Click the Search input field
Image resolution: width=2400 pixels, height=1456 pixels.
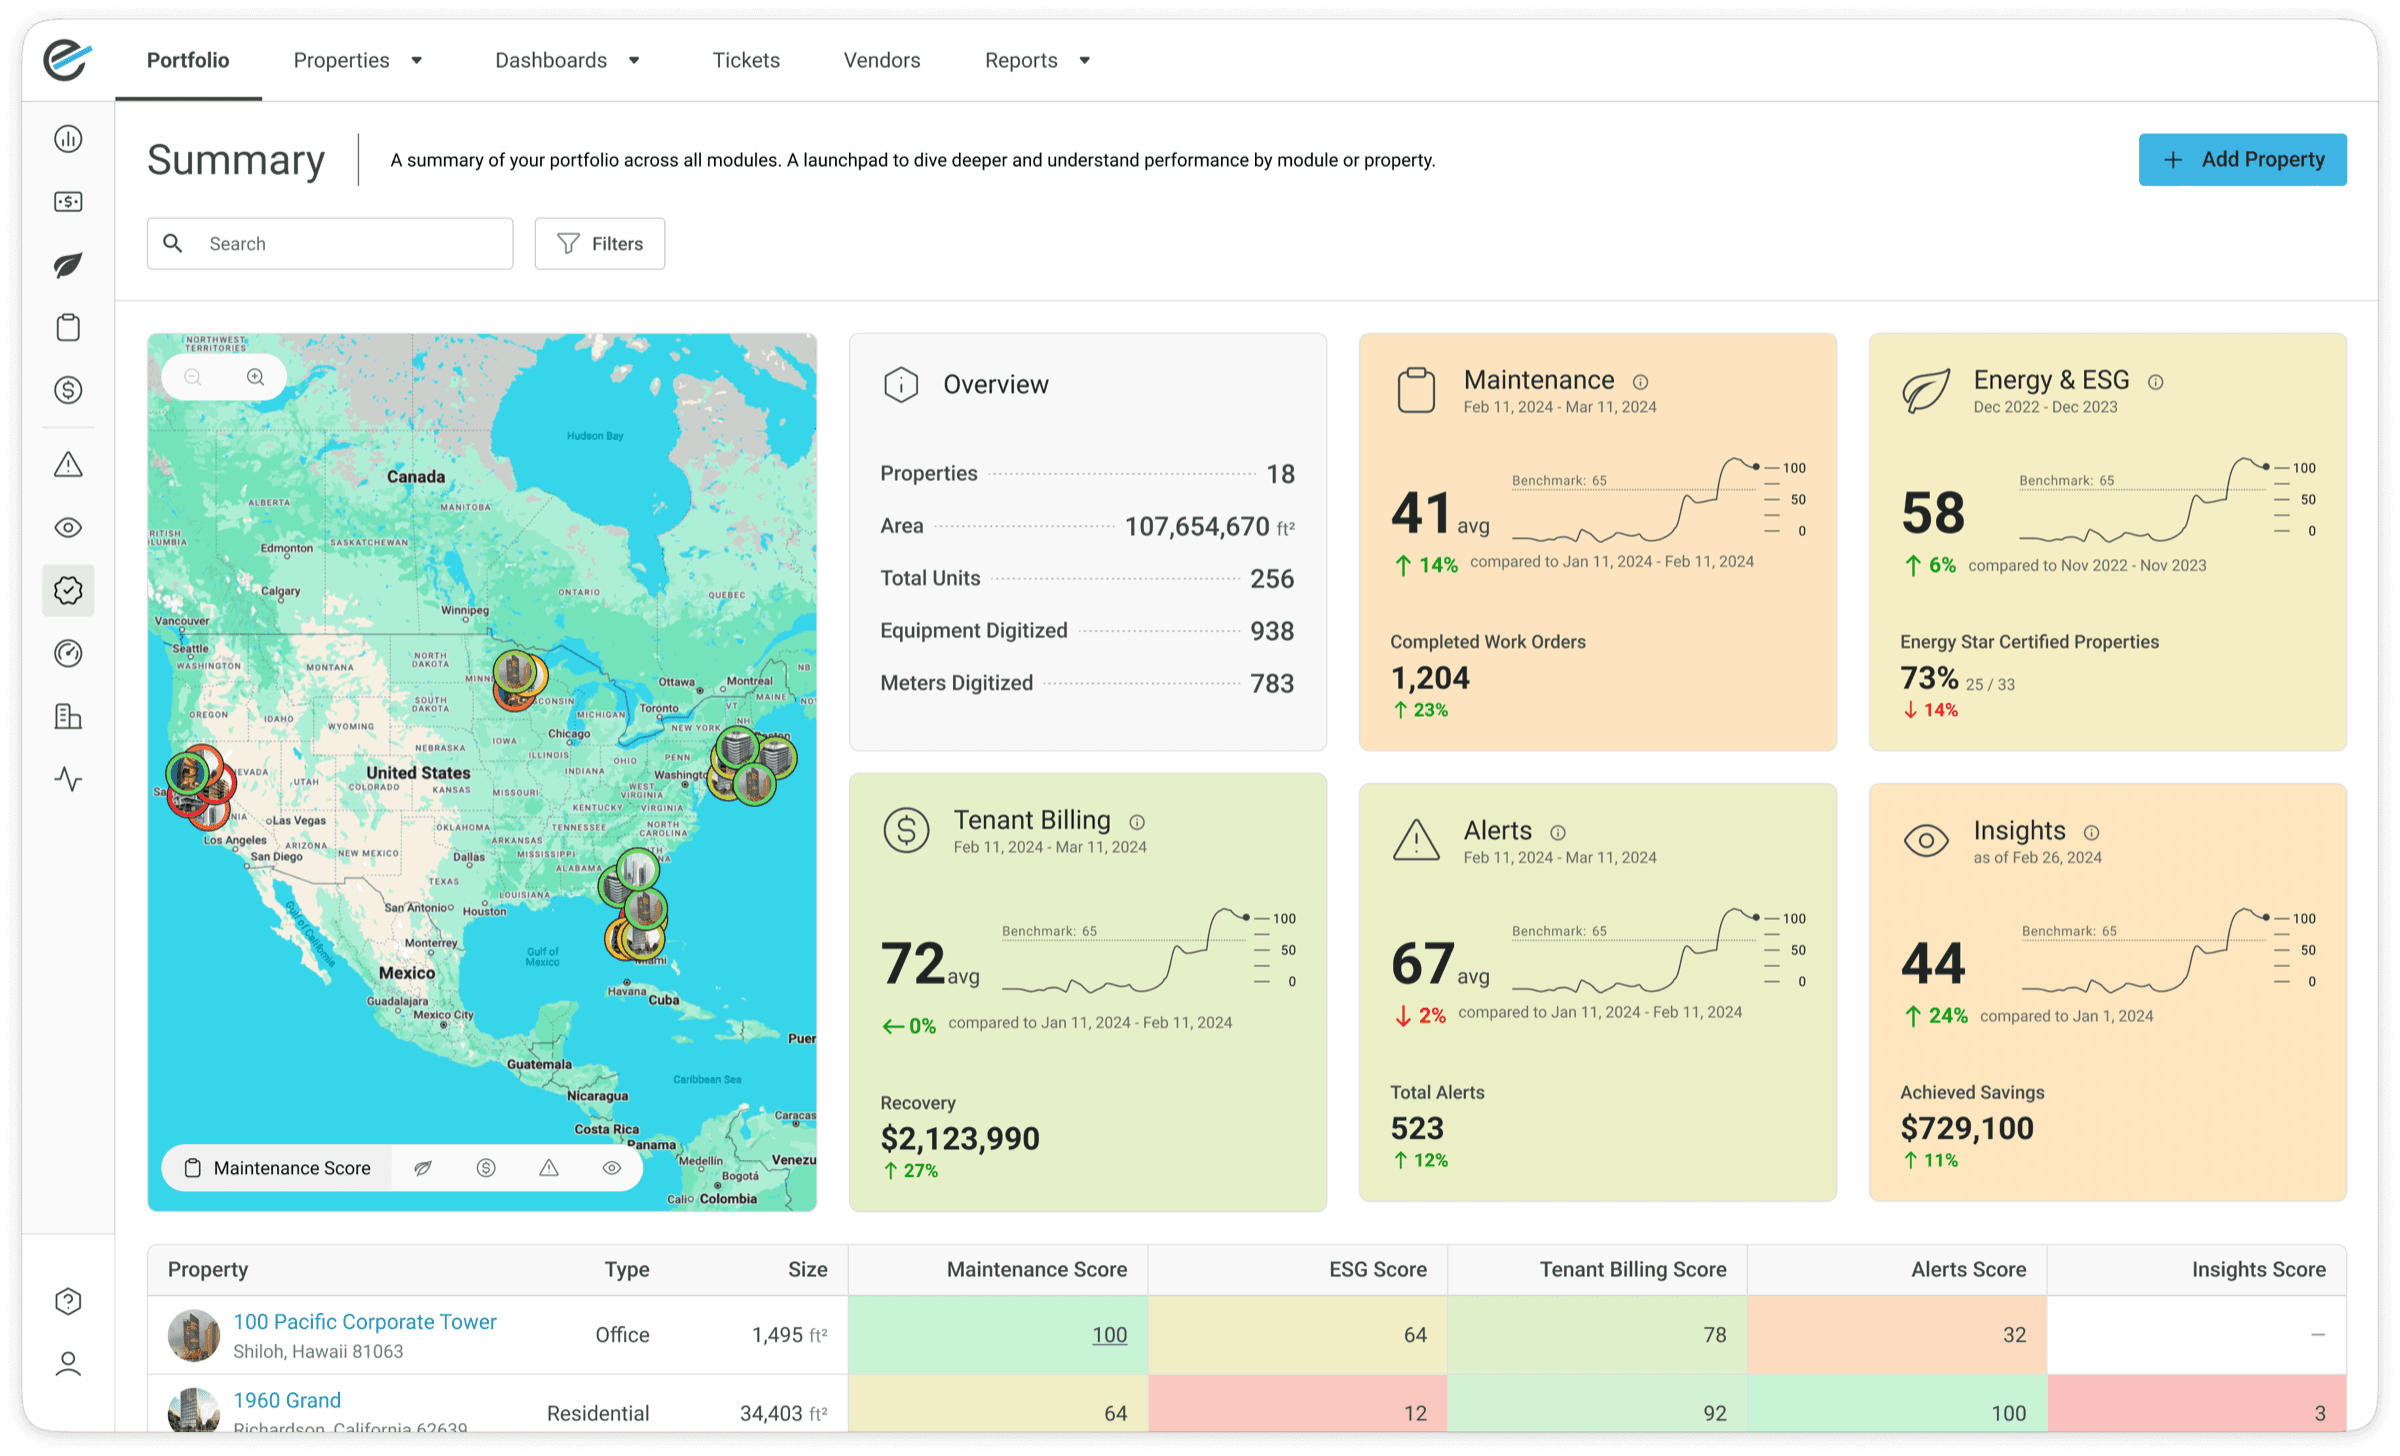click(330, 243)
